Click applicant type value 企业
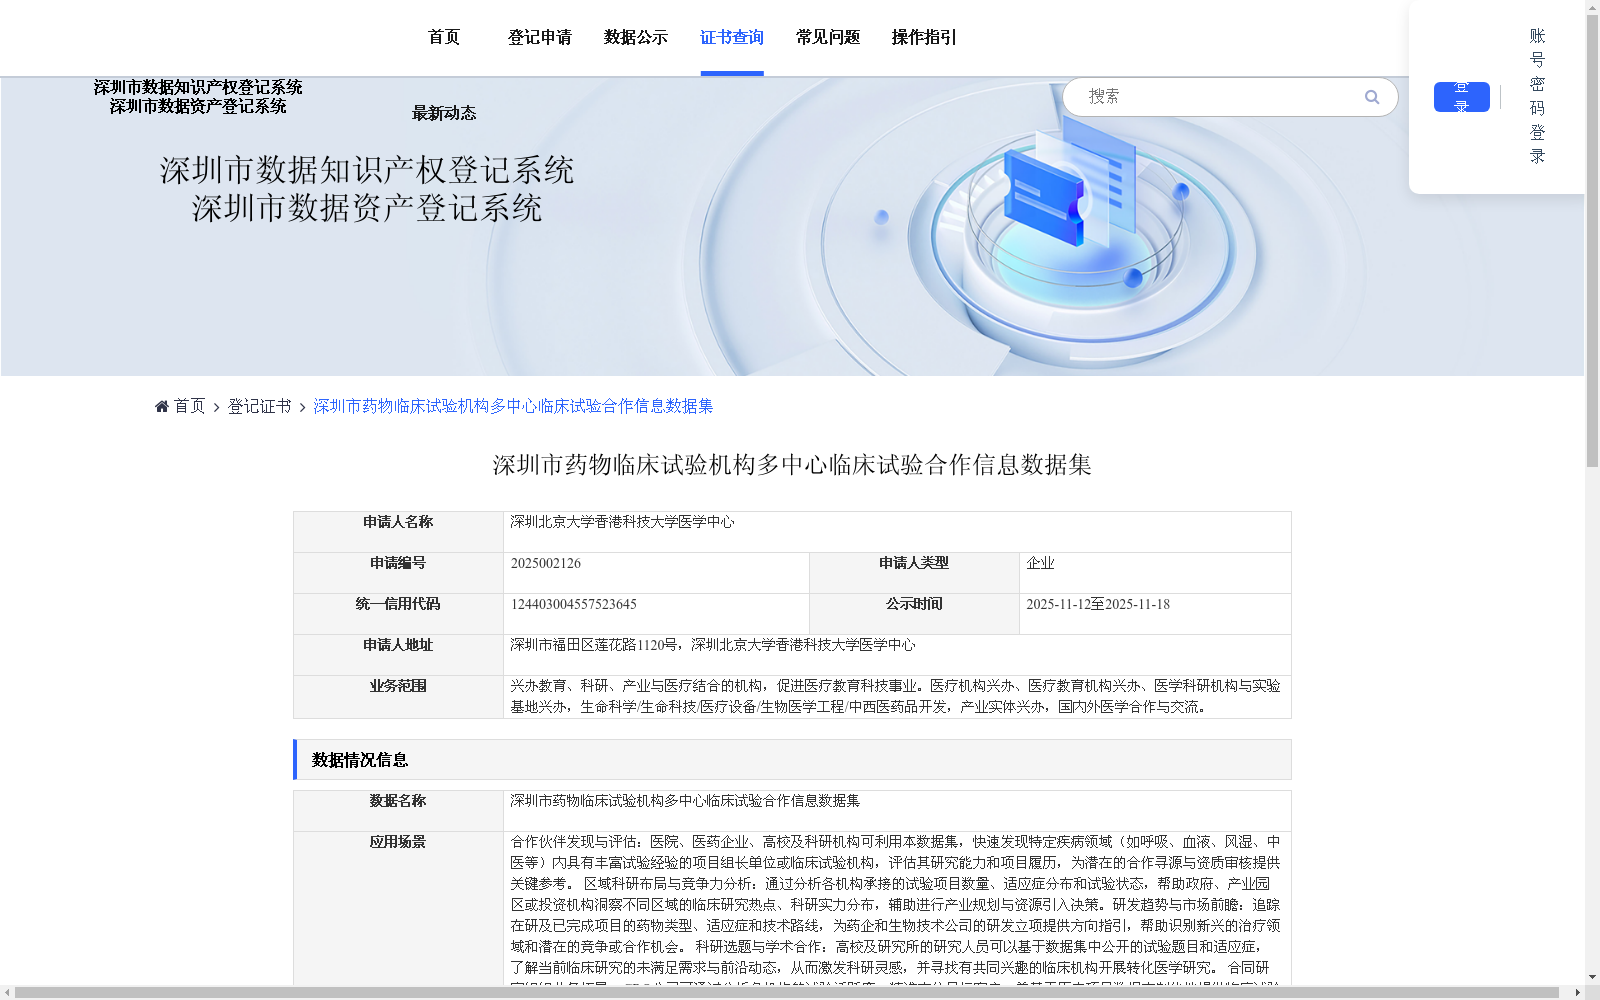The width and height of the screenshot is (1600, 1000). click(x=1040, y=563)
